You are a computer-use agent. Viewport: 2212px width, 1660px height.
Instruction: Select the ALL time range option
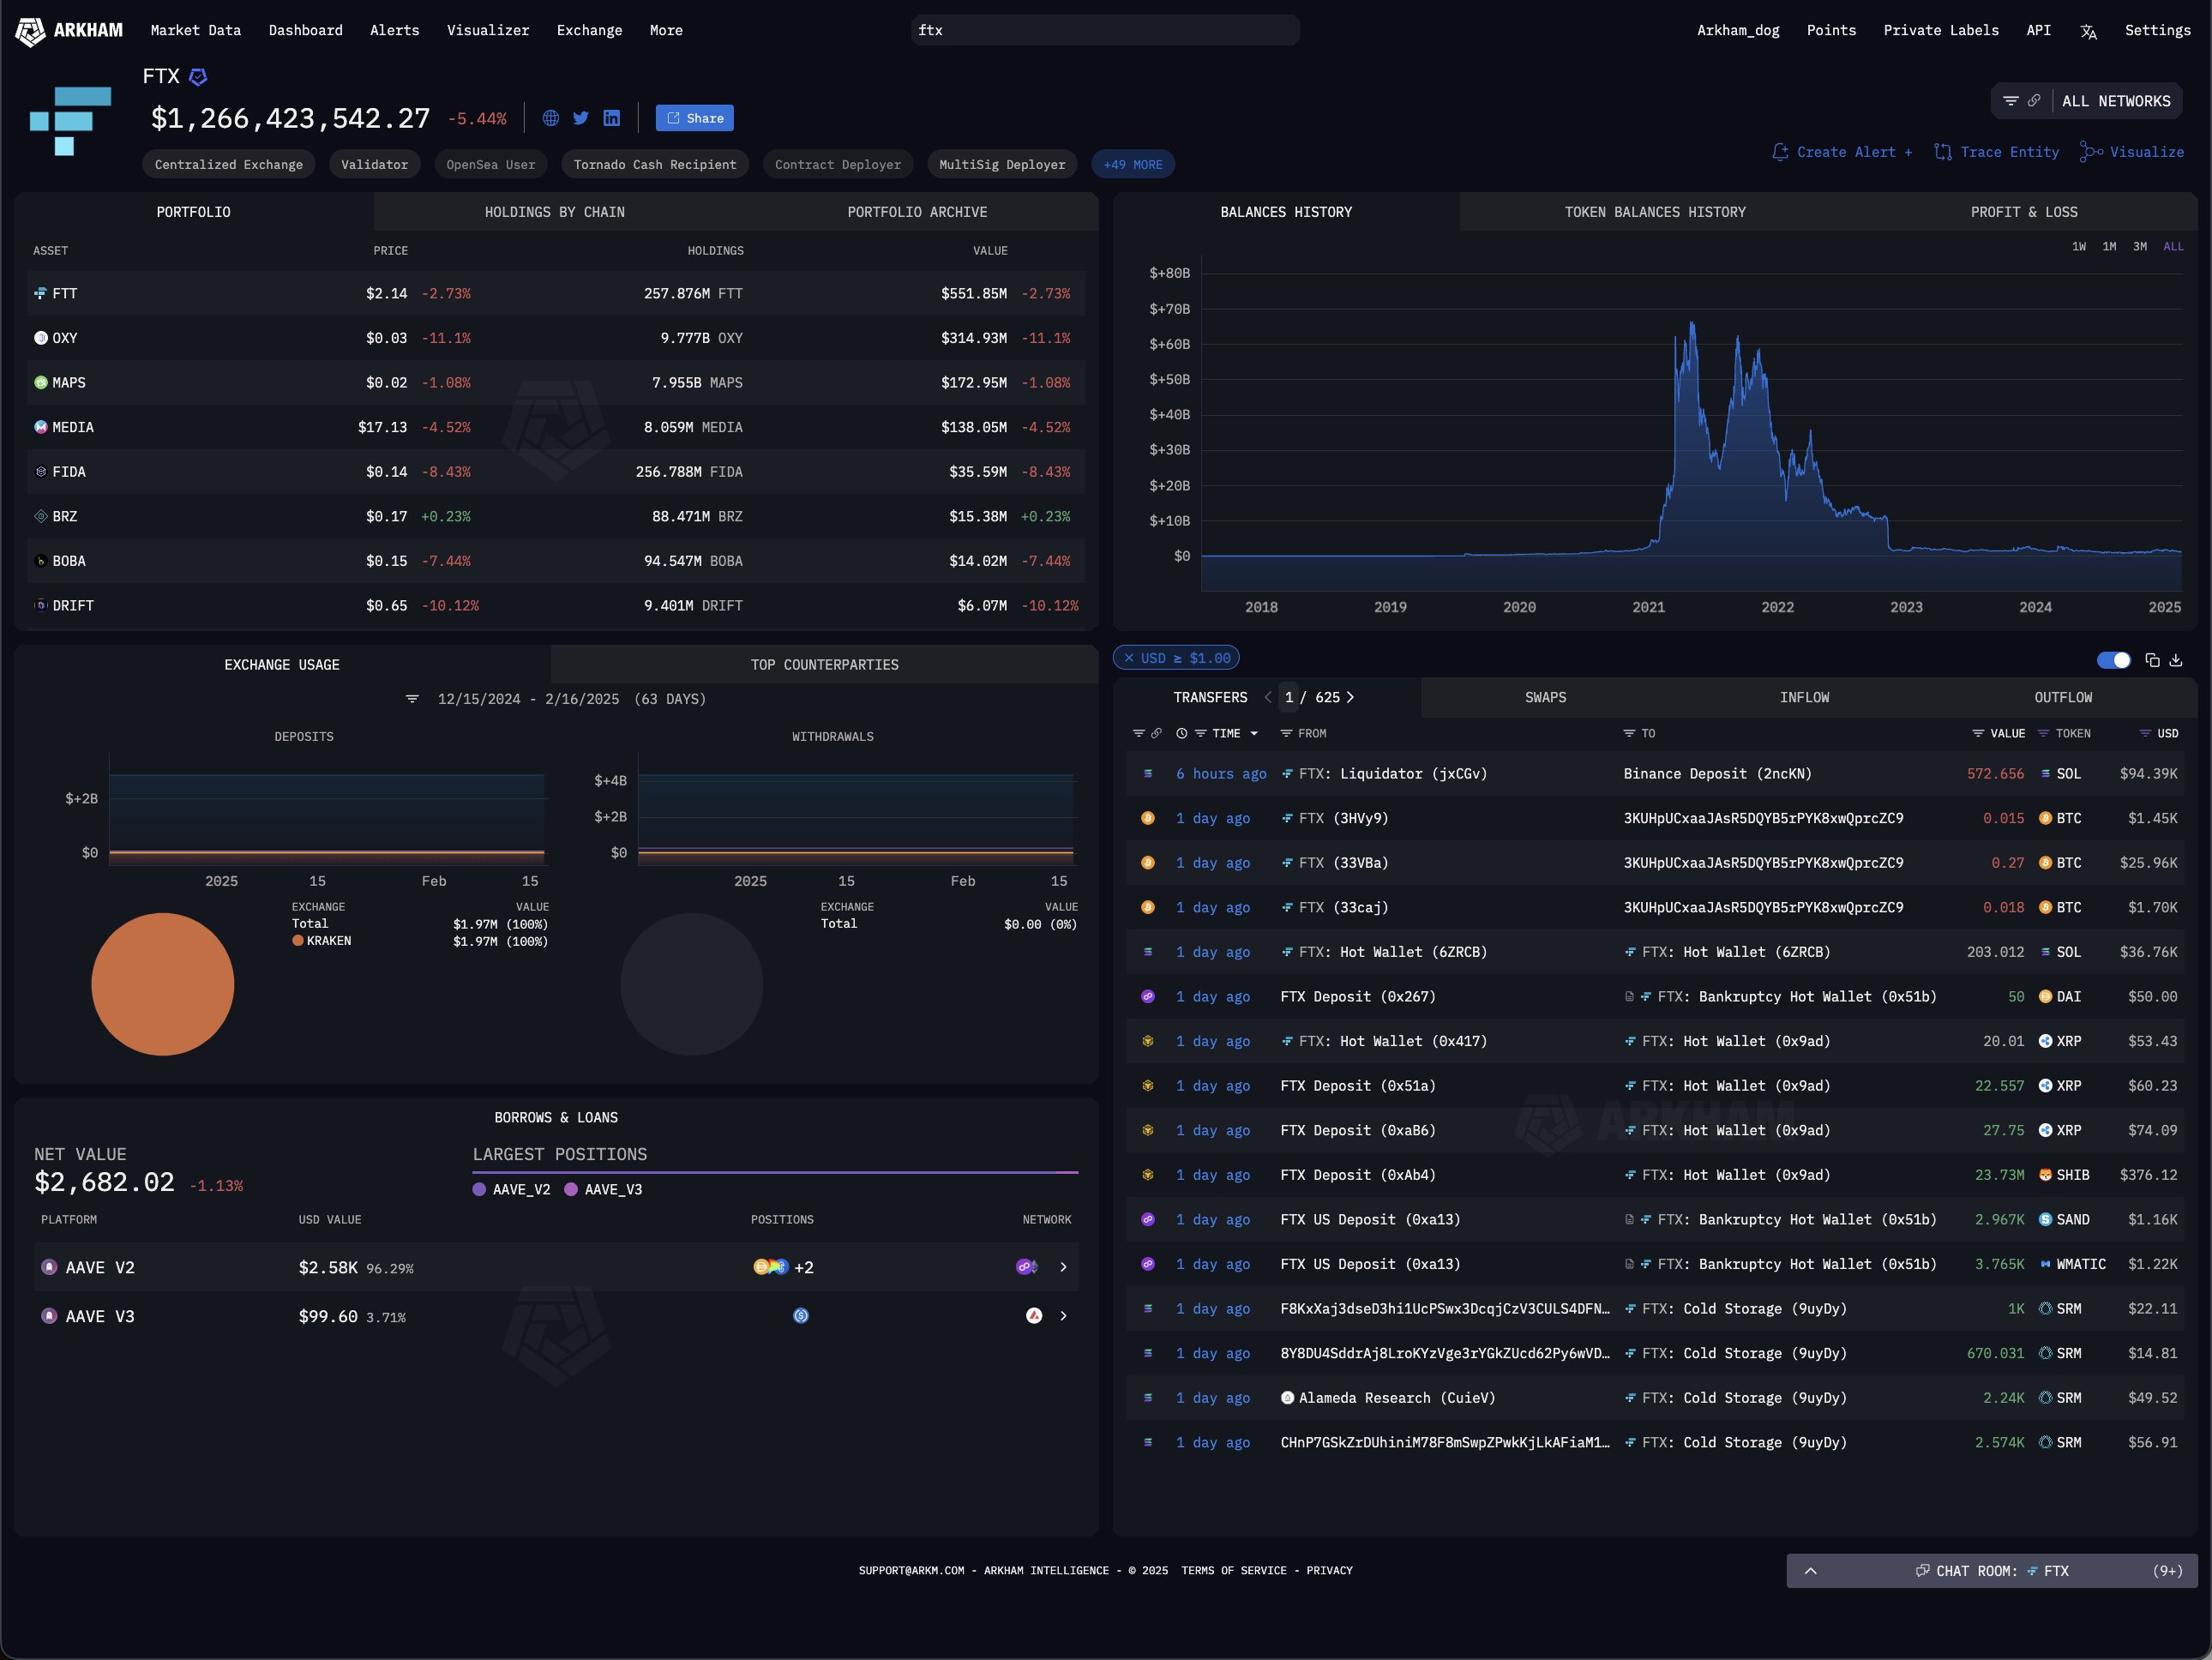tap(2173, 246)
